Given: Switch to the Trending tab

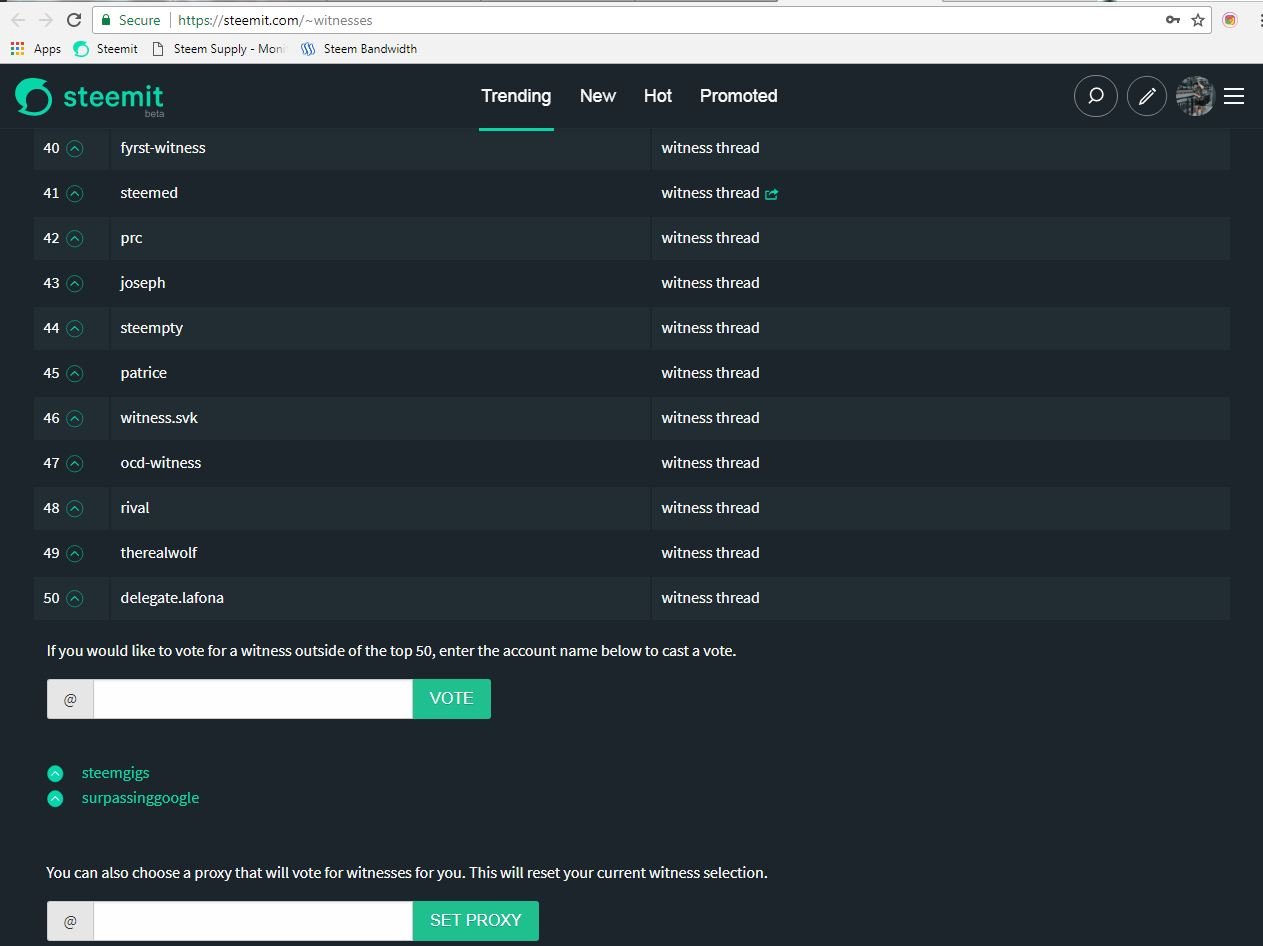Looking at the screenshot, I should point(516,96).
